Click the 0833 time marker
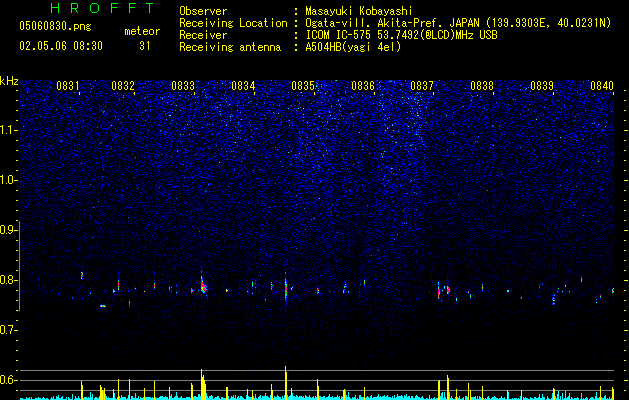 click(183, 86)
